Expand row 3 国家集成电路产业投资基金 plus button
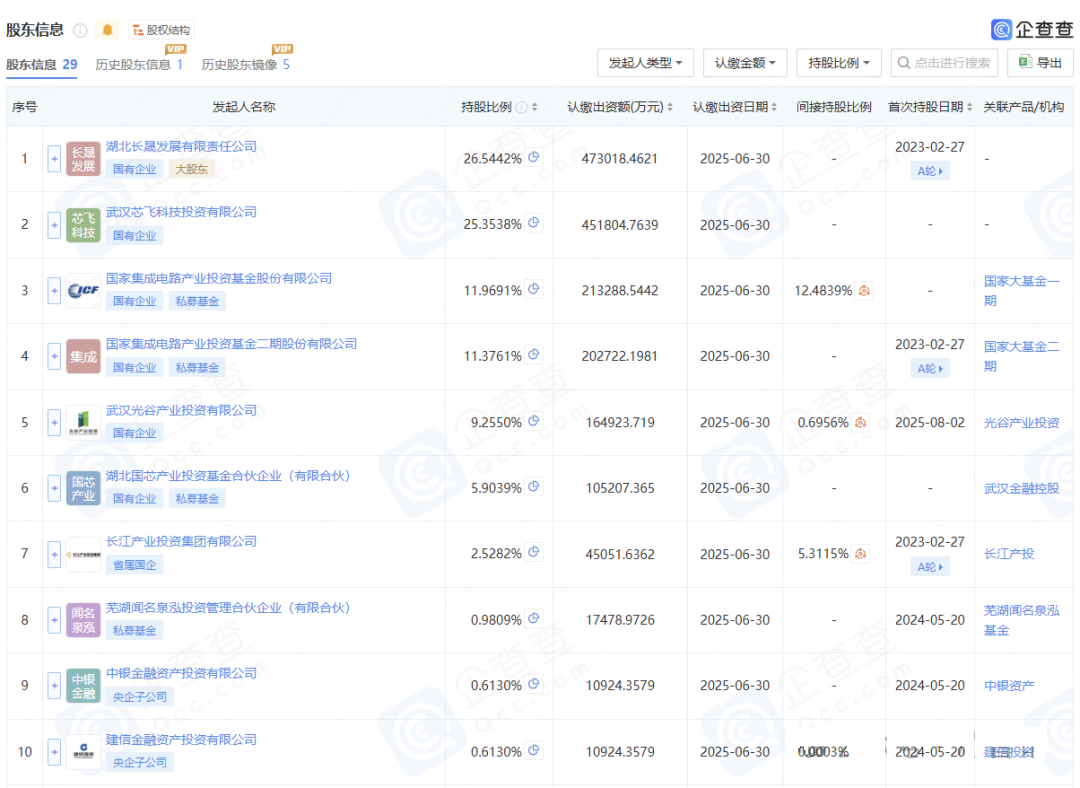The width and height of the screenshot is (1080, 788). (54, 291)
